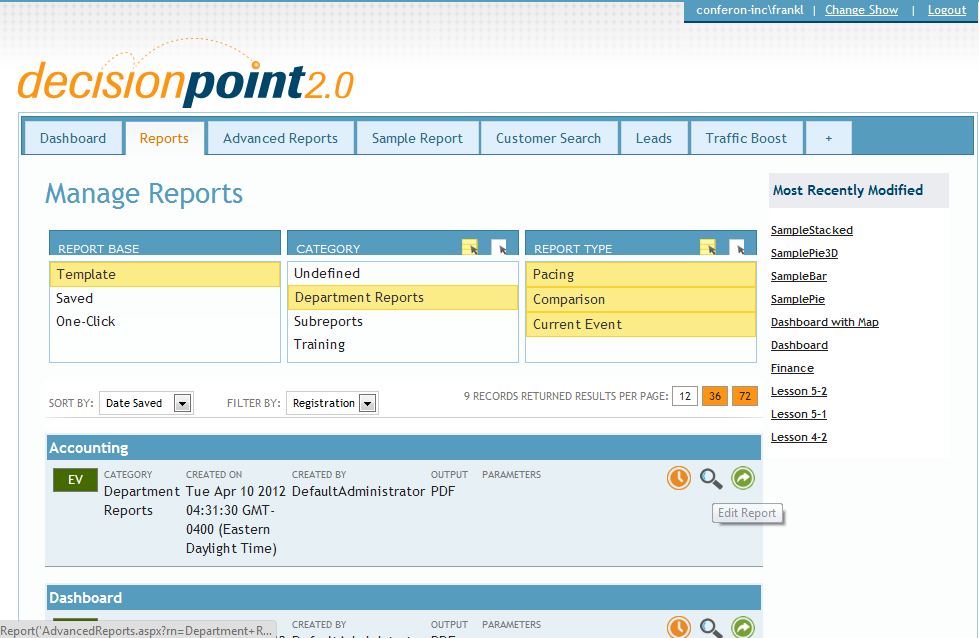Select Saved in Report Base list
The width and height of the screenshot is (979, 638).
point(165,298)
